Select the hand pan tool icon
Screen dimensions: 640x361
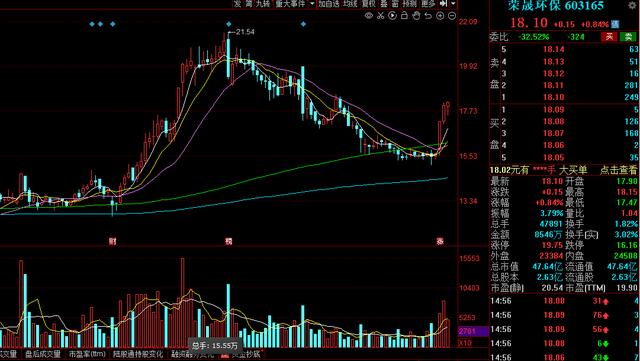click(x=416, y=16)
